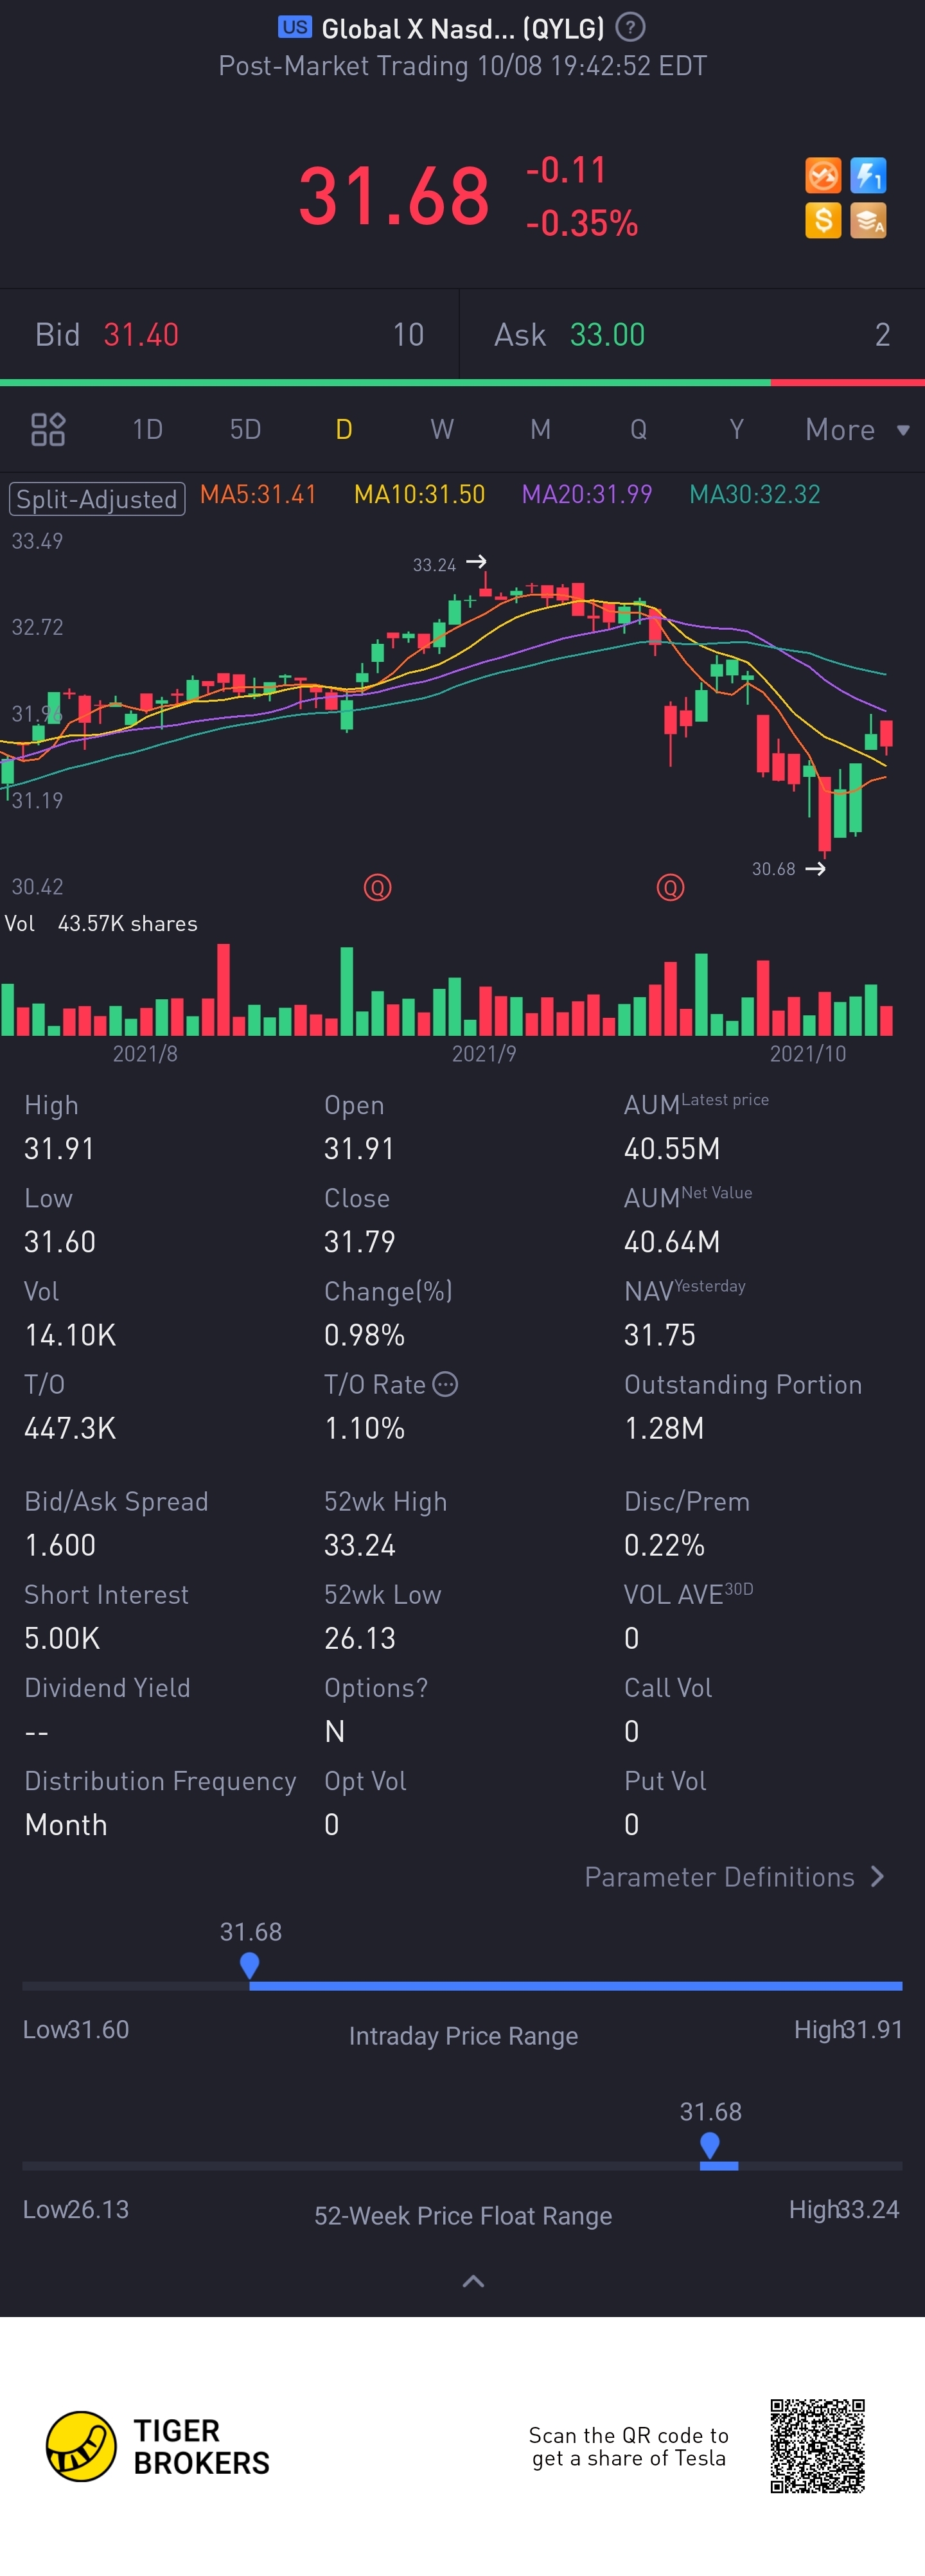The width and height of the screenshot is (925, 2576).
Task: Tap the Tiger Brokers logo
Action: 158,2446
